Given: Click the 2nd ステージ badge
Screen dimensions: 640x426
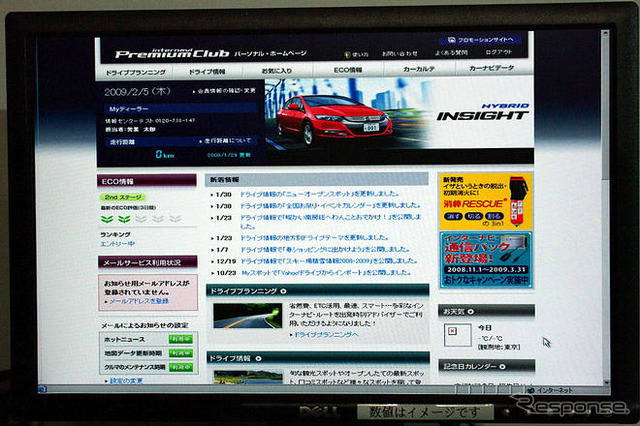Looking at the screenshot, I should pyautogui.click(x=123, y=197).
